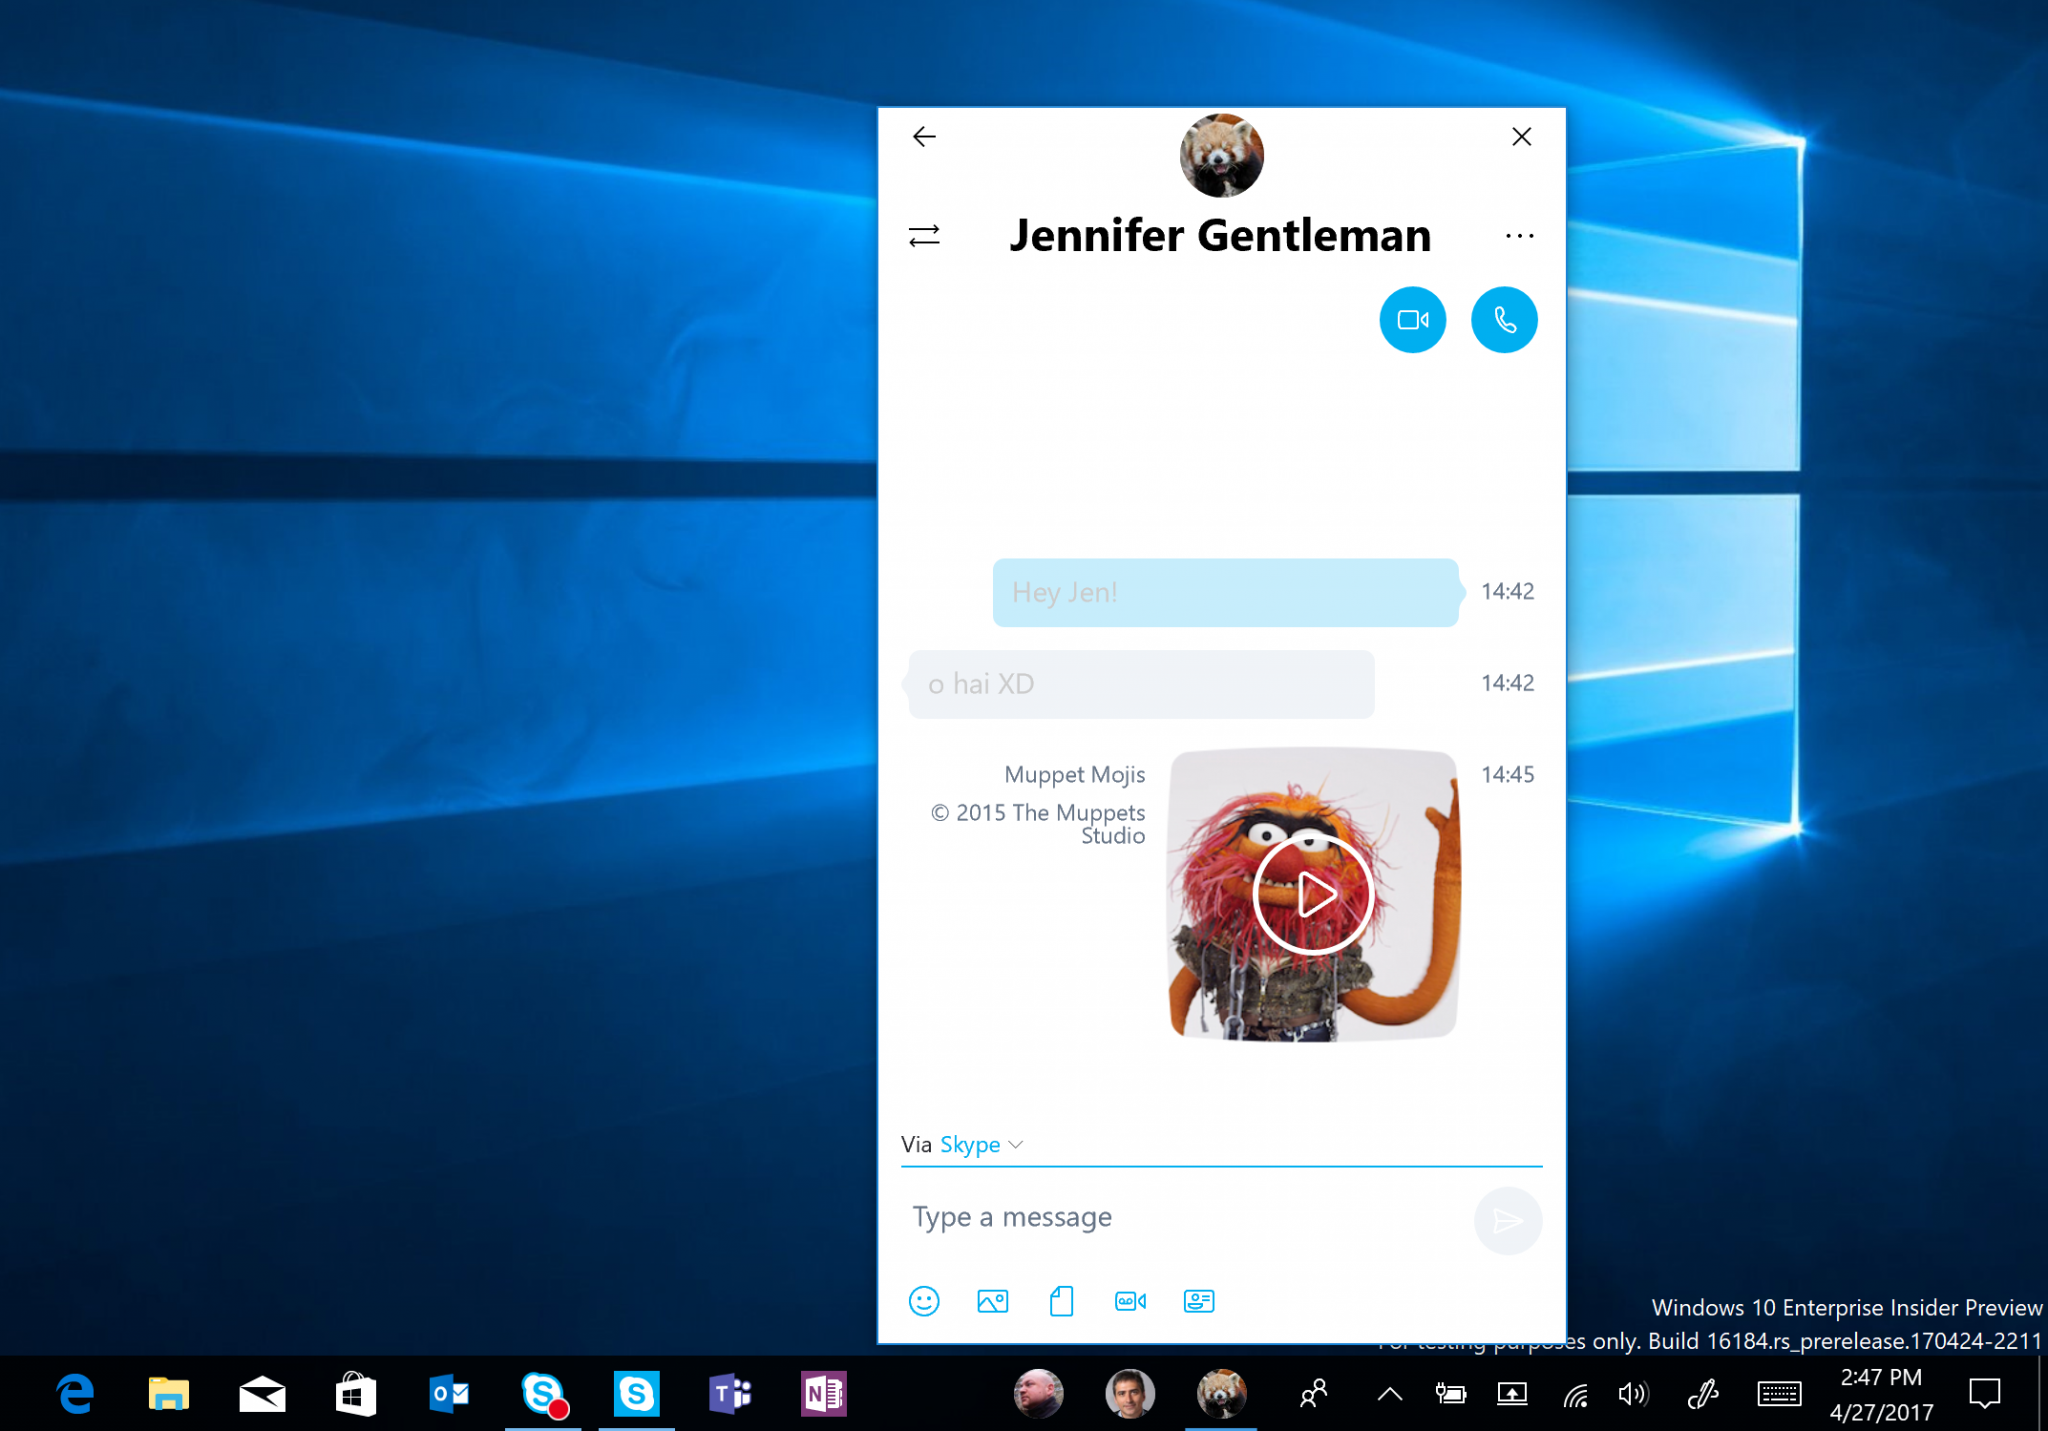This screenshot has width=2048, height=1431.
Task: Attach a file using the document icon
Action: click(1061, 1302)
